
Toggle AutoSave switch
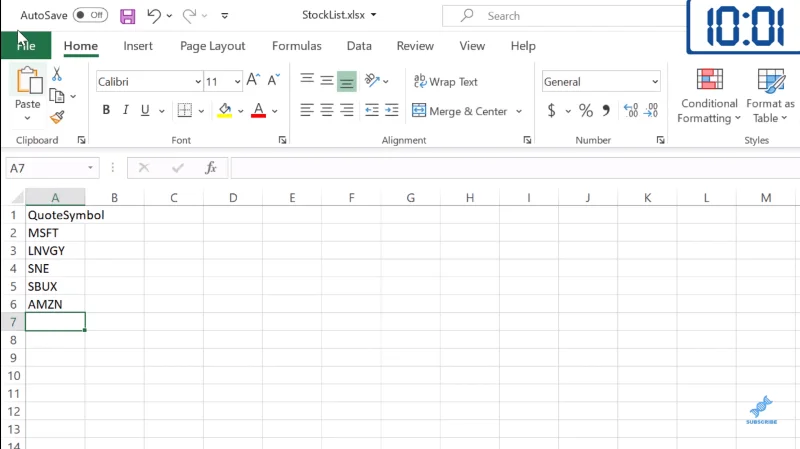pos(90,15)
